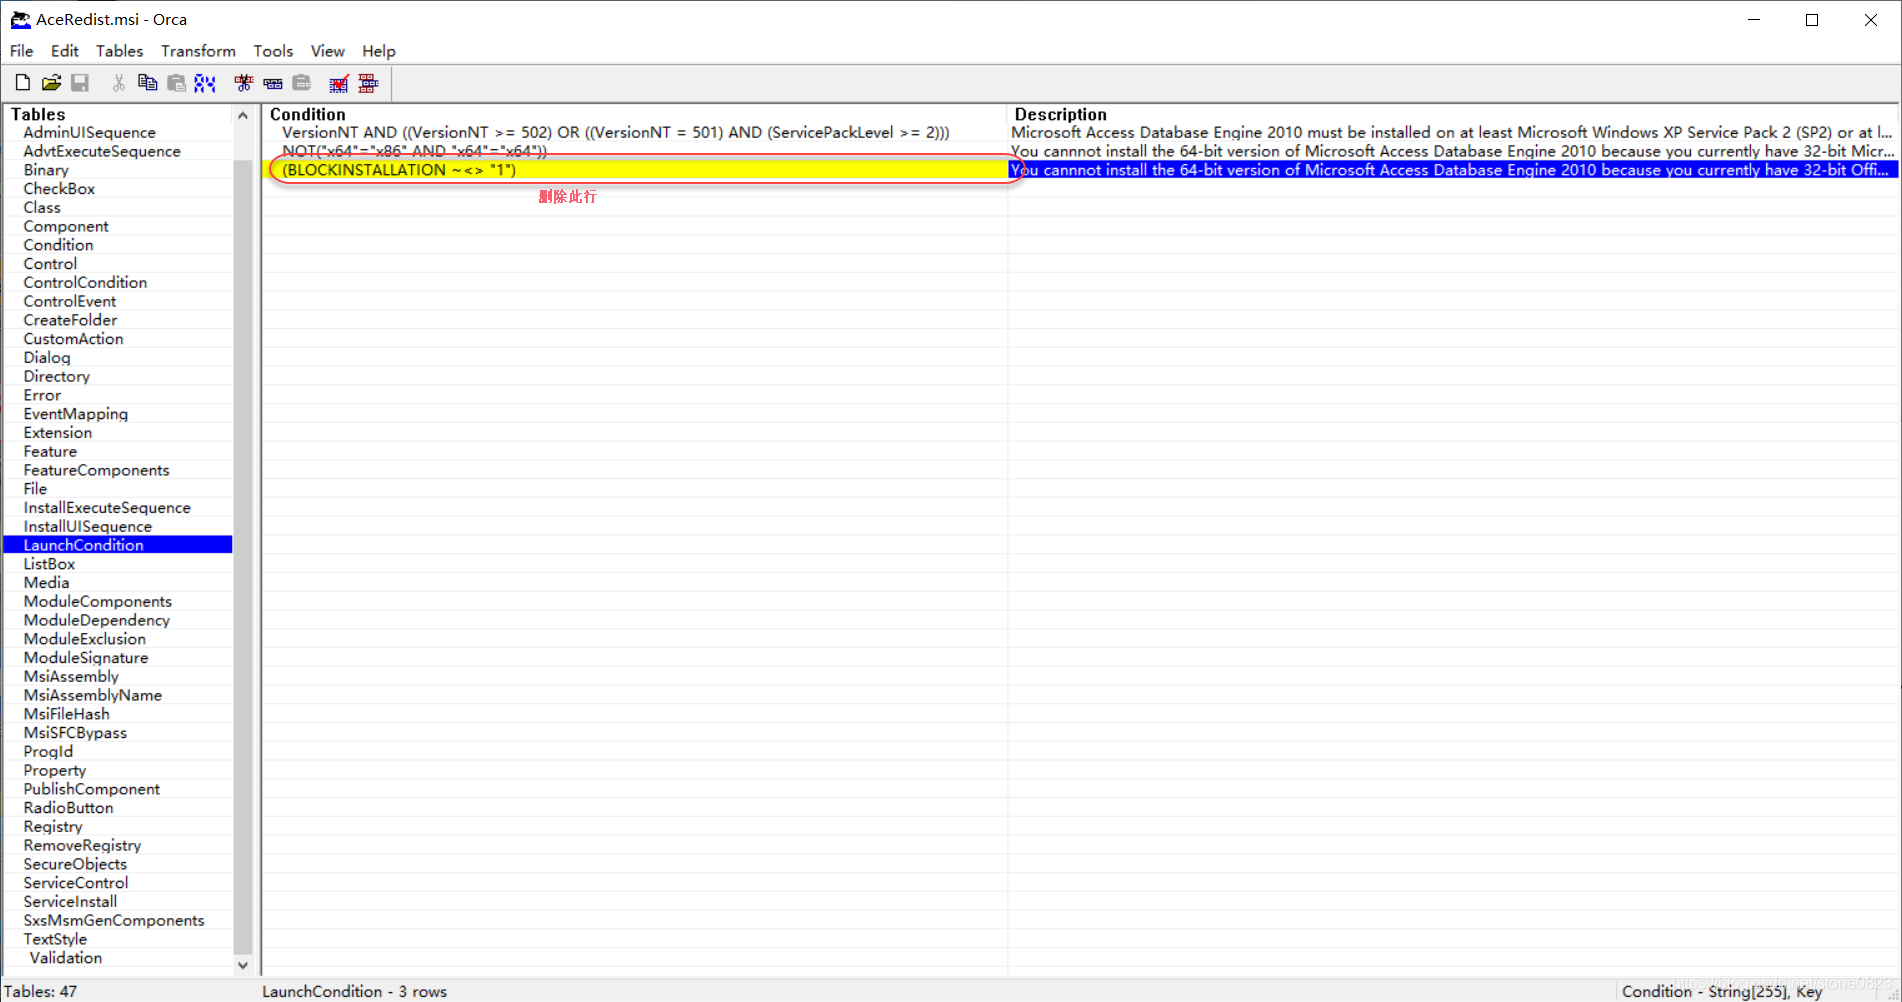Select the InstallUISequence table
1902x1002 pixels.
(88, 526)
